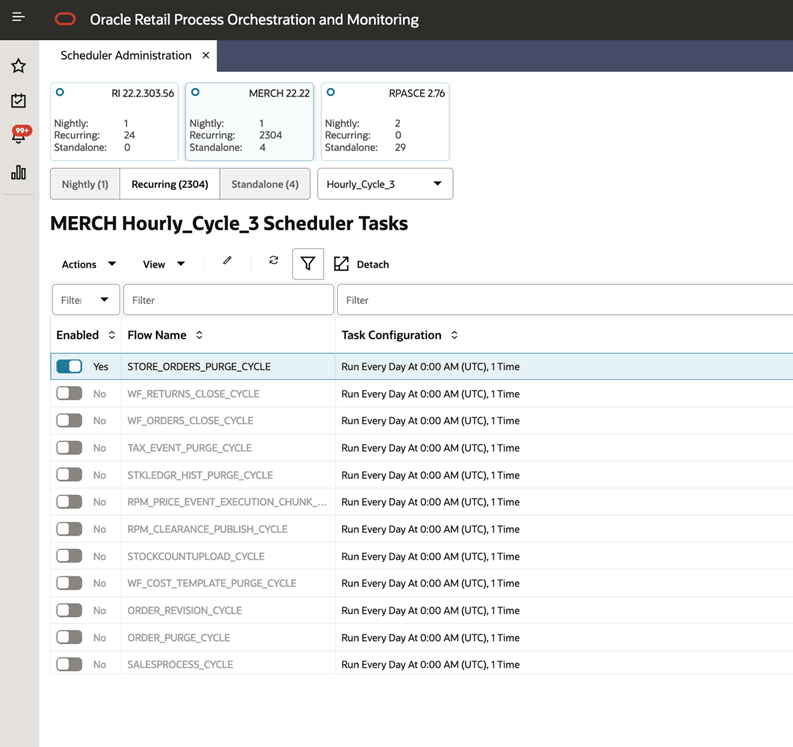Select the Scheduler Administration tab
Viewport: 793px width, 747px height.
pyautogui.click(x=126, y=55)
